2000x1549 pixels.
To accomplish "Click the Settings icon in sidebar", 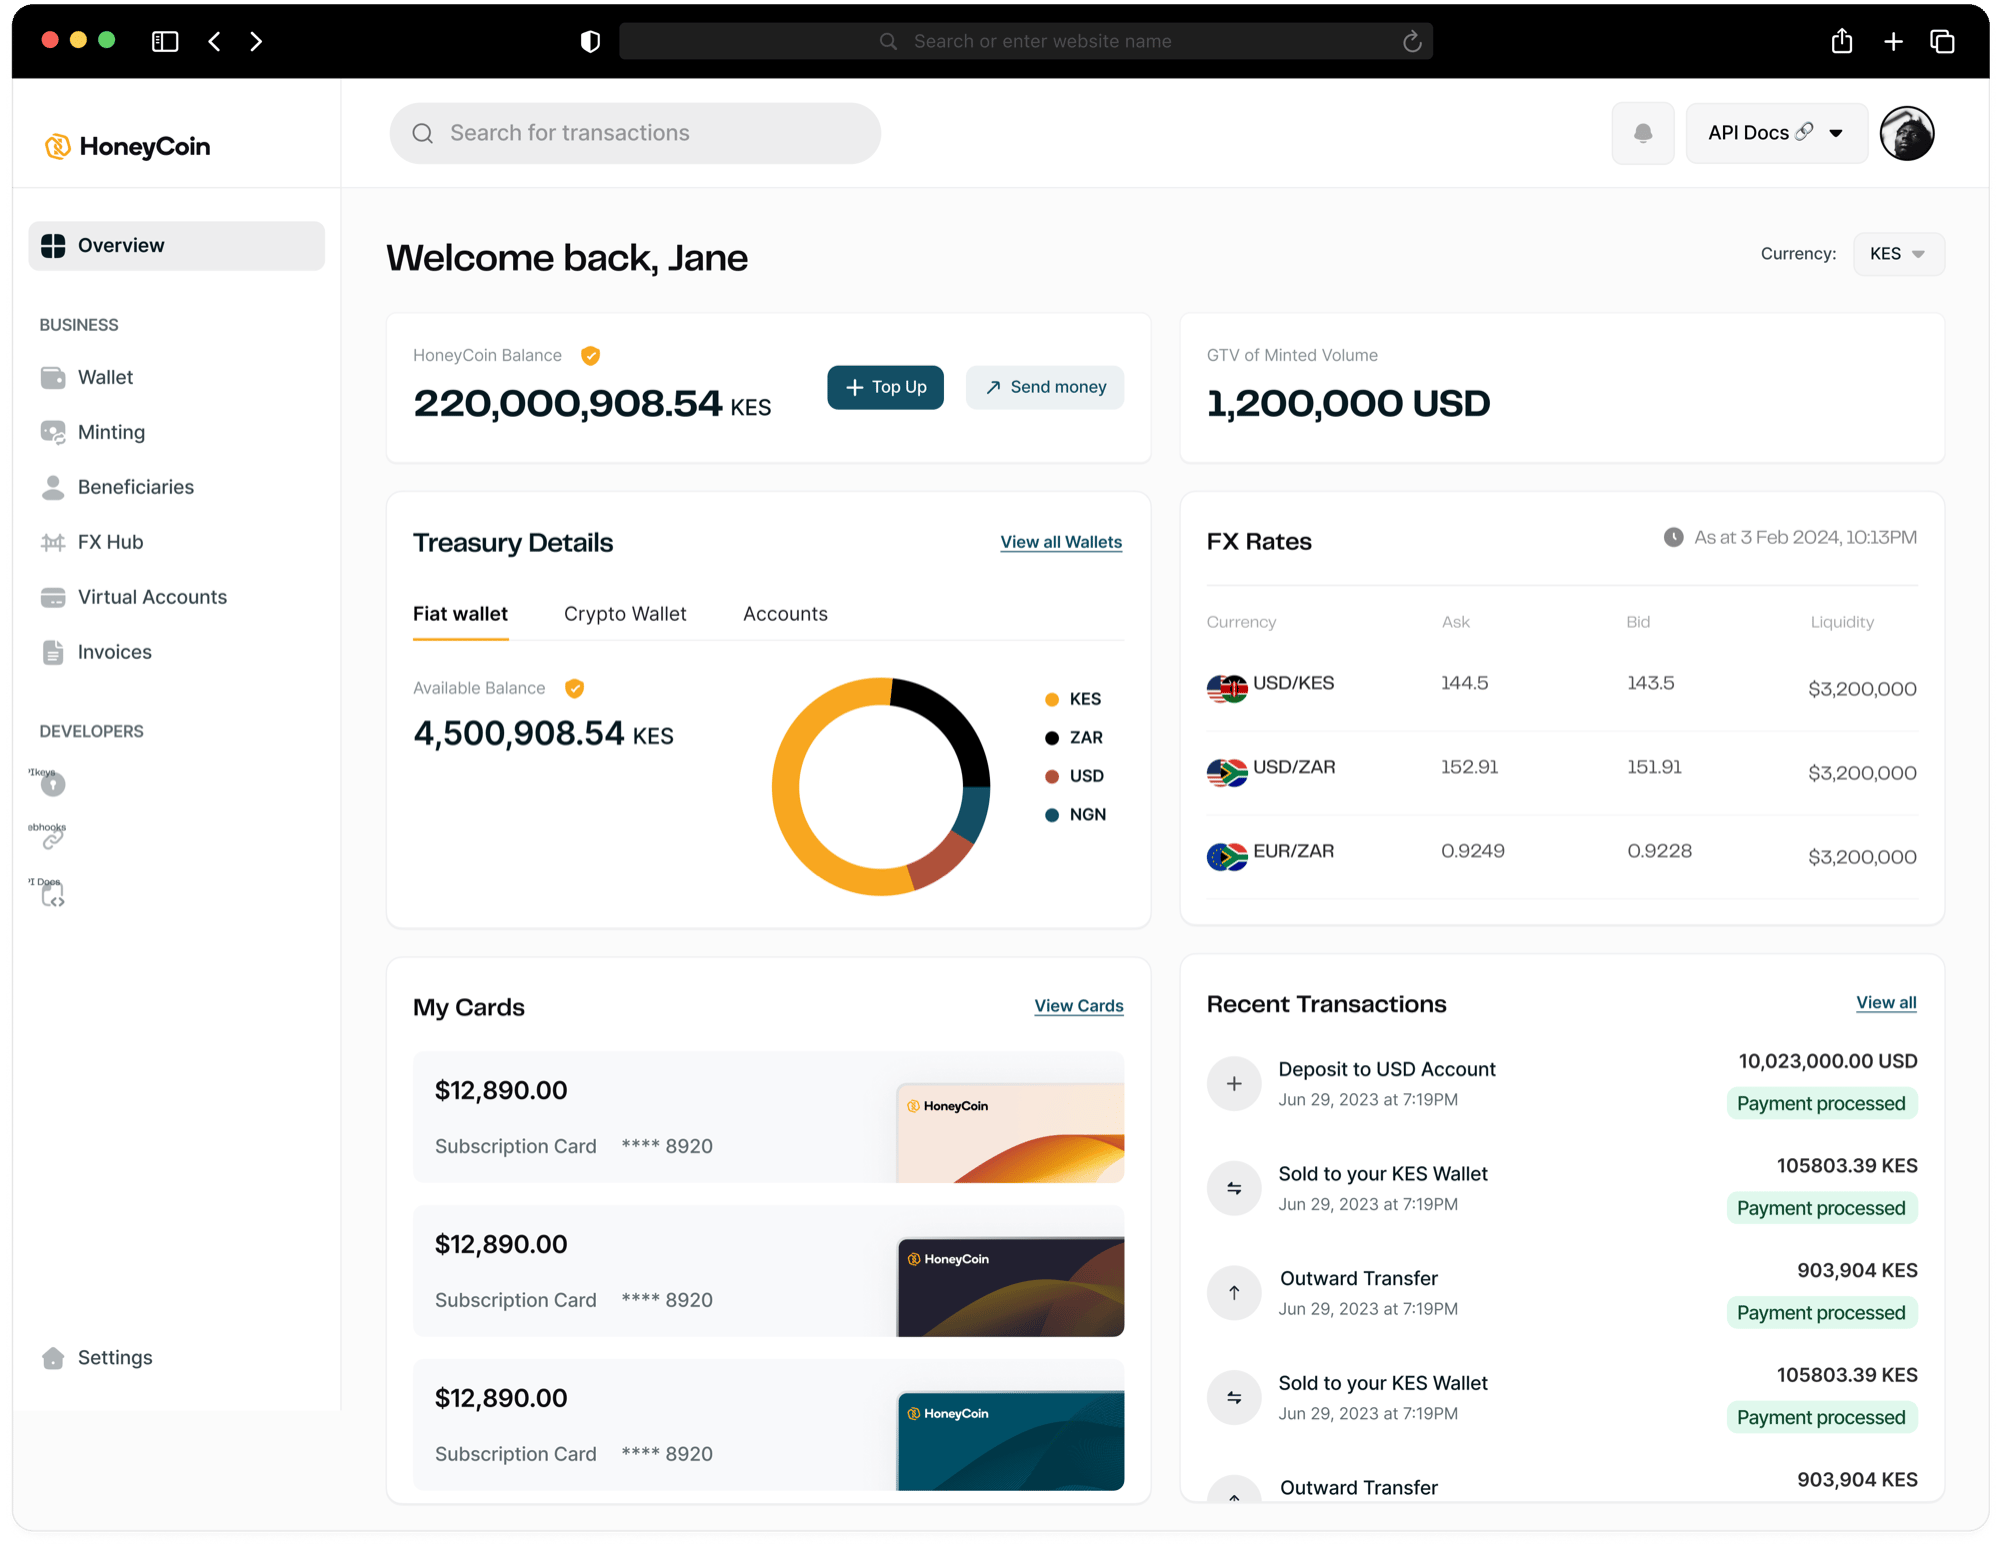I will (x=53, y=1358).
